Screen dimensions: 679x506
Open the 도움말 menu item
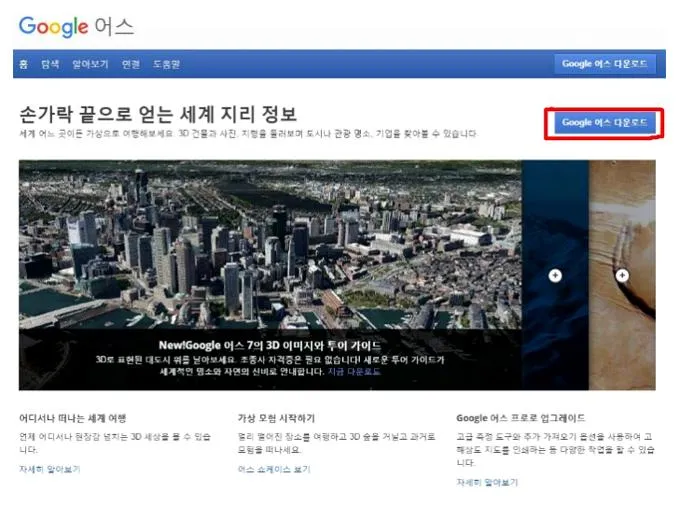coord(166,64)
